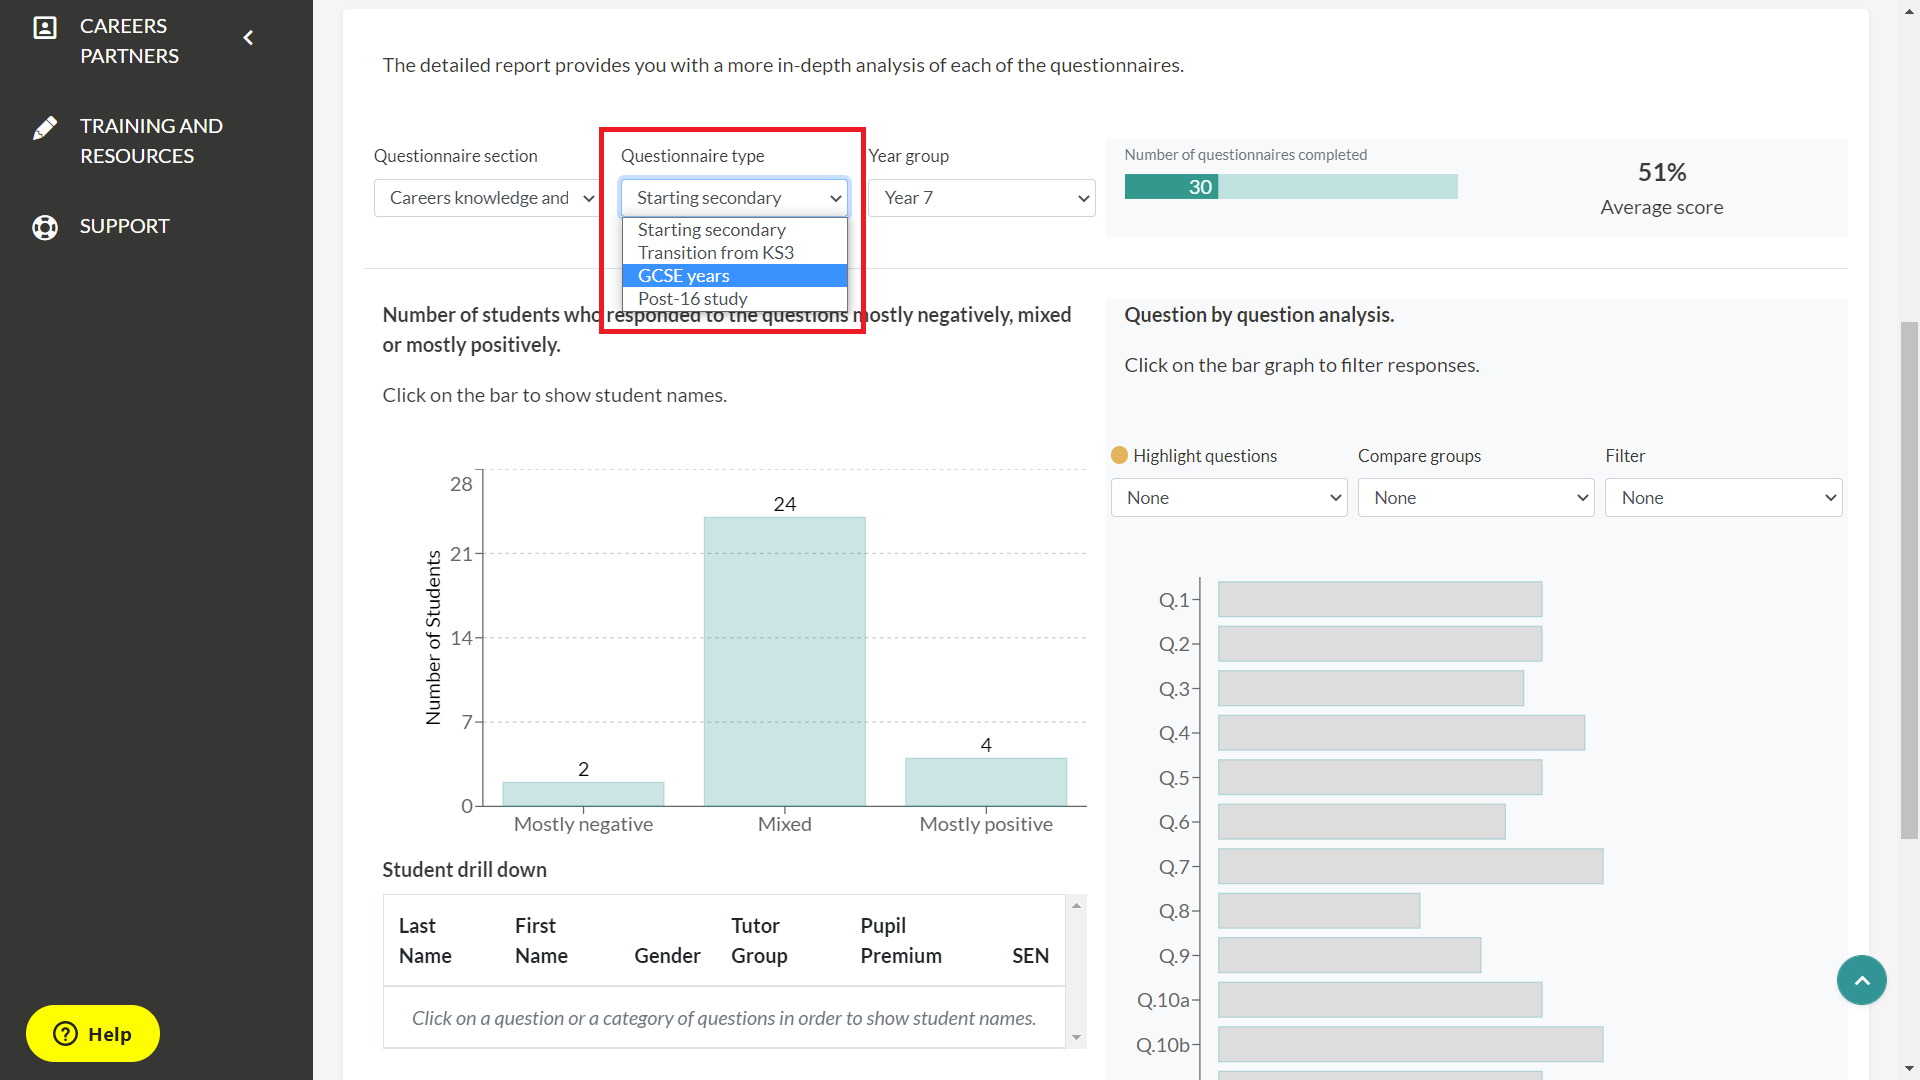Click the Q.5 bar in question analysis
The width and height of the screenshot is (1920, 1080).
click(x=1380, y=778)
